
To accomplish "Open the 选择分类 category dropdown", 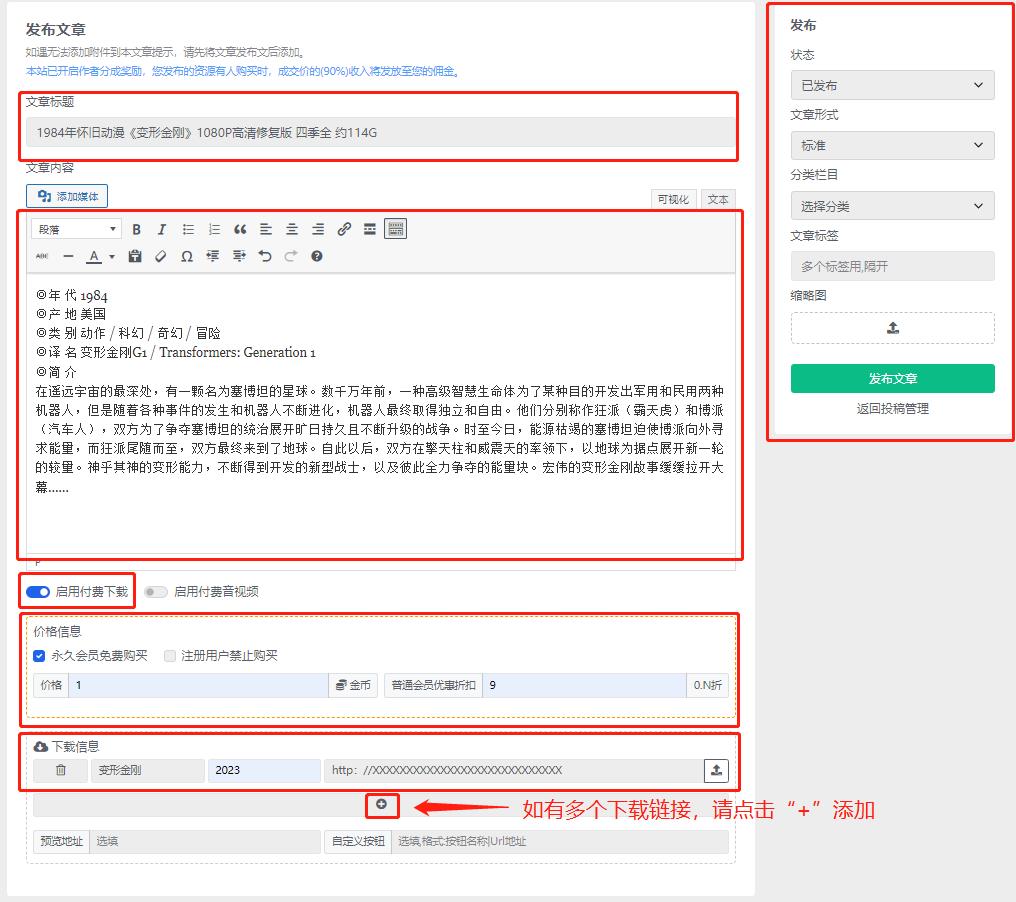I will pos(892,206).
